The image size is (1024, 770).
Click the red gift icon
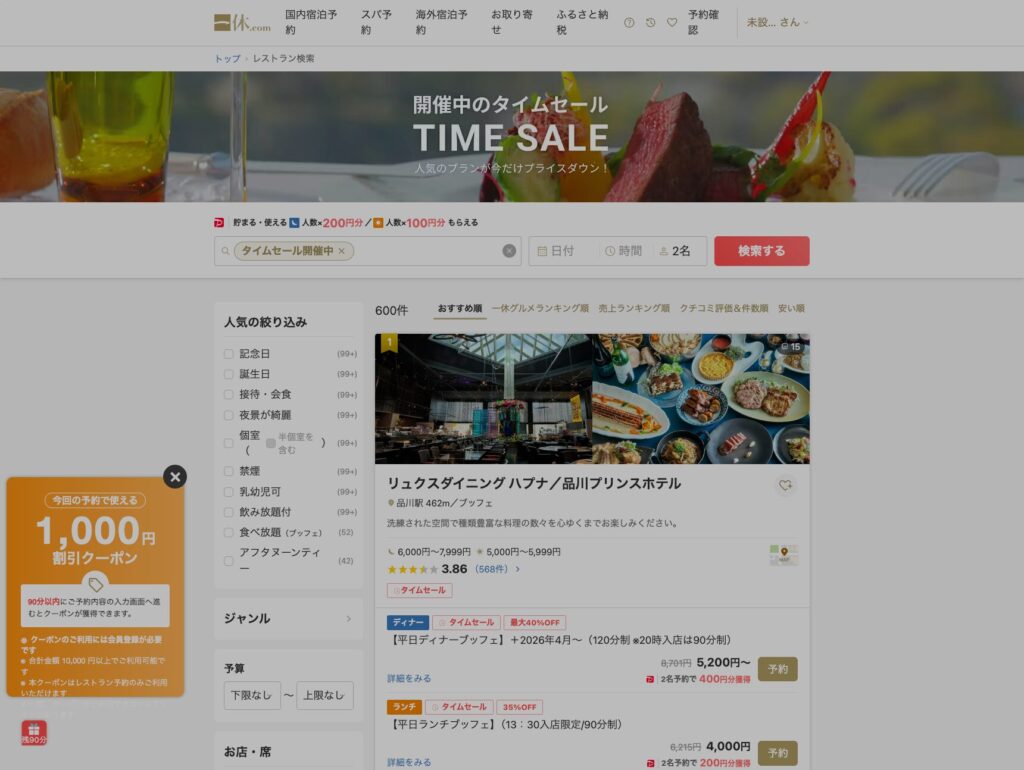click(x=35, y=732)
